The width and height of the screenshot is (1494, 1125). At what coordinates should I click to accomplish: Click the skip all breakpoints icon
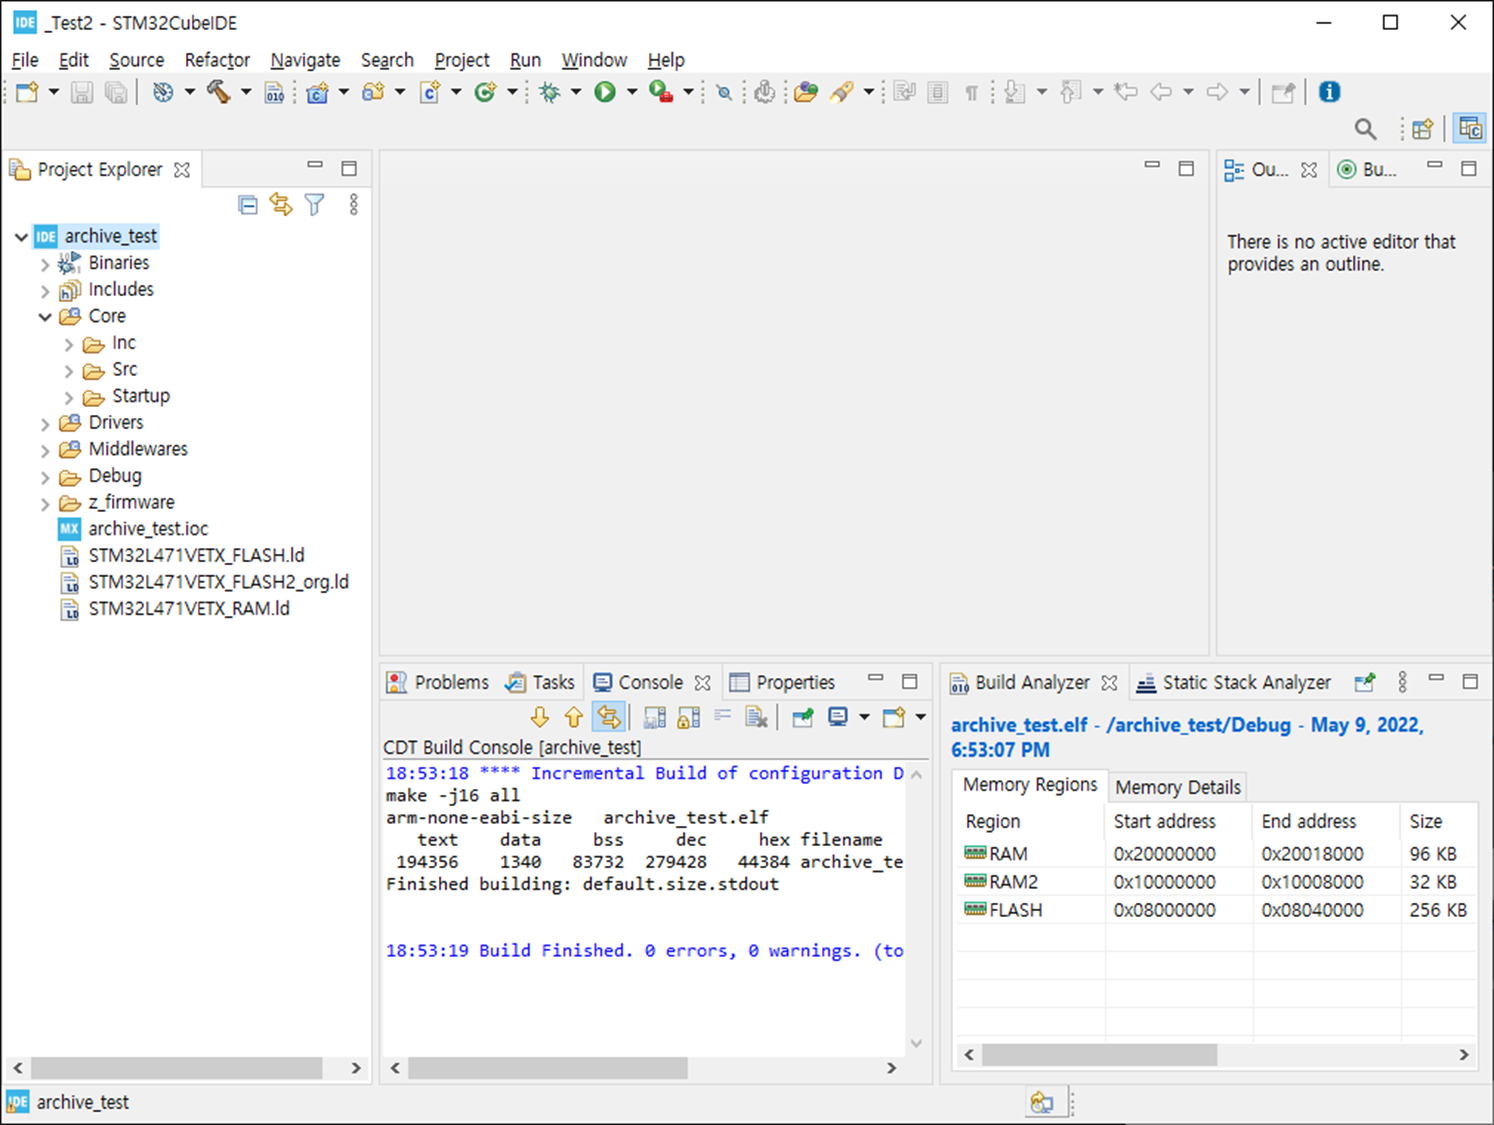(724, 92)
